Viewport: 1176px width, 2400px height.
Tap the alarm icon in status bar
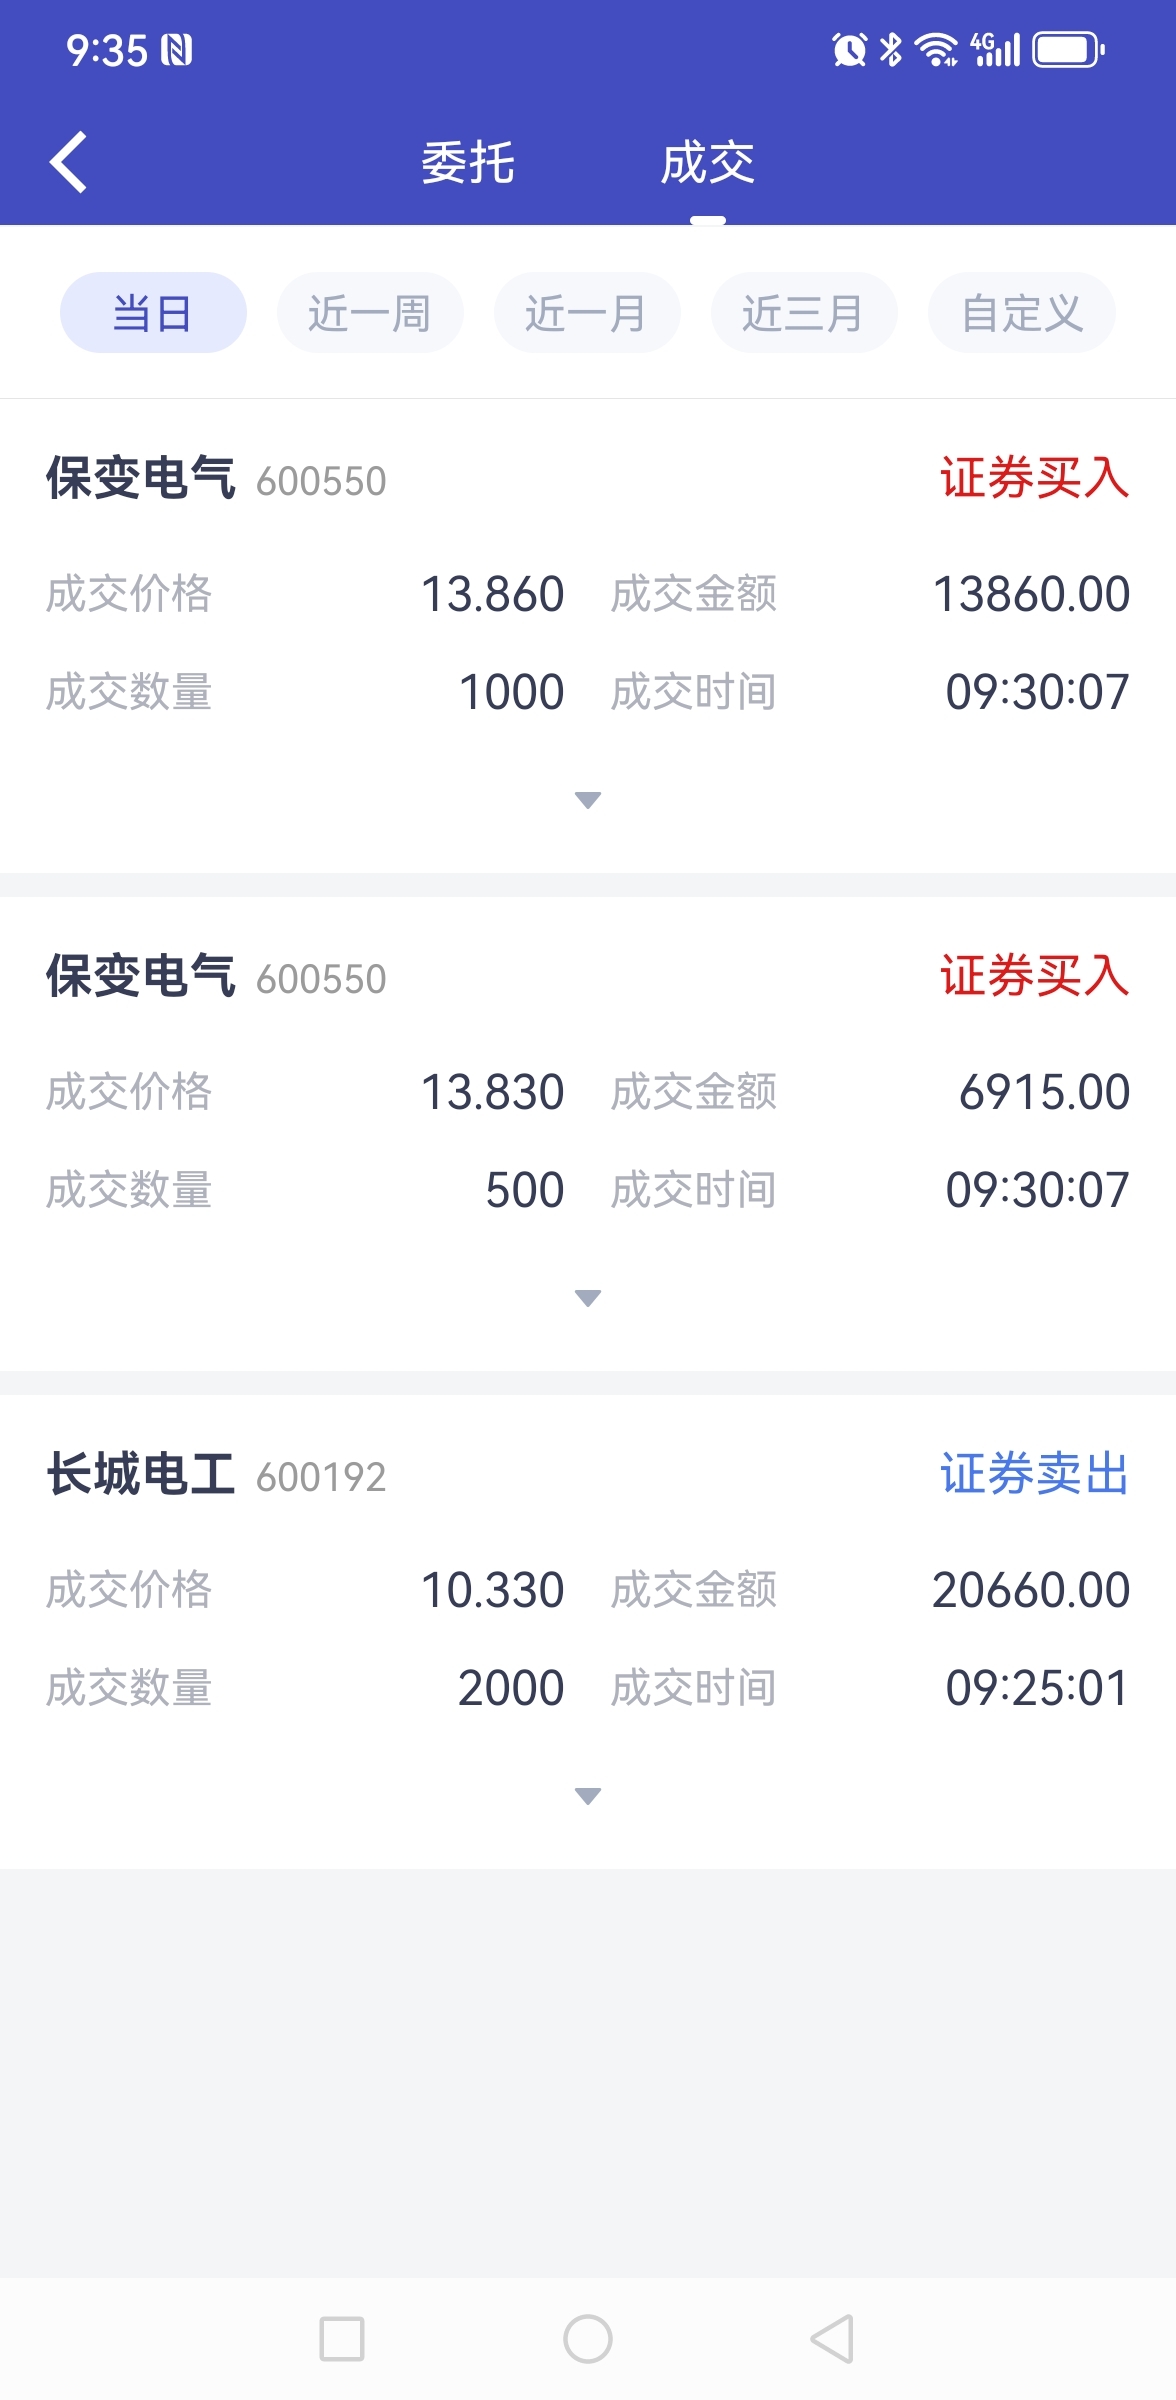(849, 49)
